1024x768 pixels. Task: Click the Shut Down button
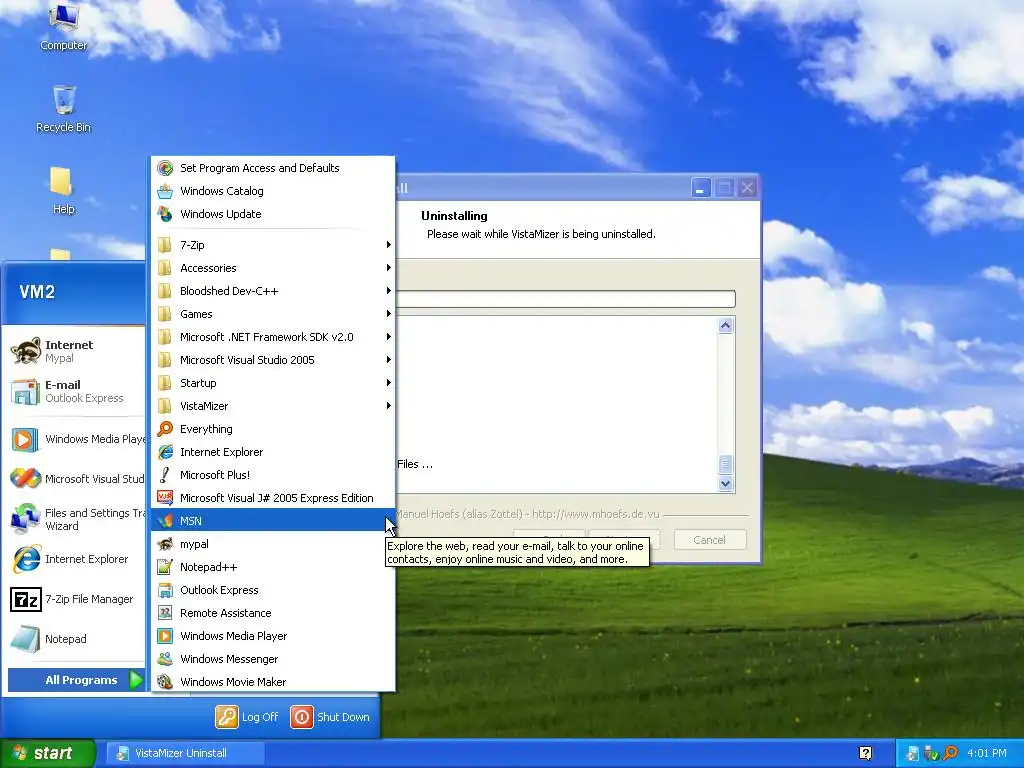point(330,717)
